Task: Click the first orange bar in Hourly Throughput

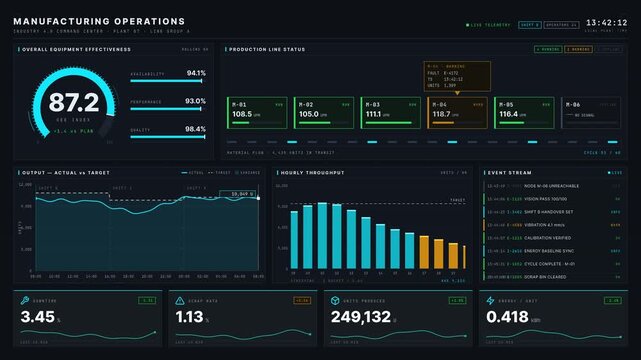Action: (424, 252)
